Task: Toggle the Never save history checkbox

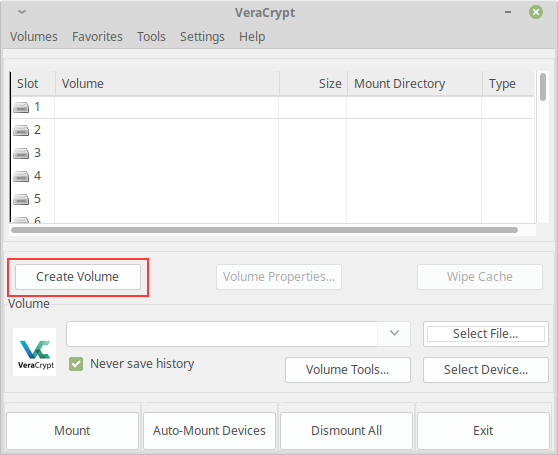Action: 76,364
